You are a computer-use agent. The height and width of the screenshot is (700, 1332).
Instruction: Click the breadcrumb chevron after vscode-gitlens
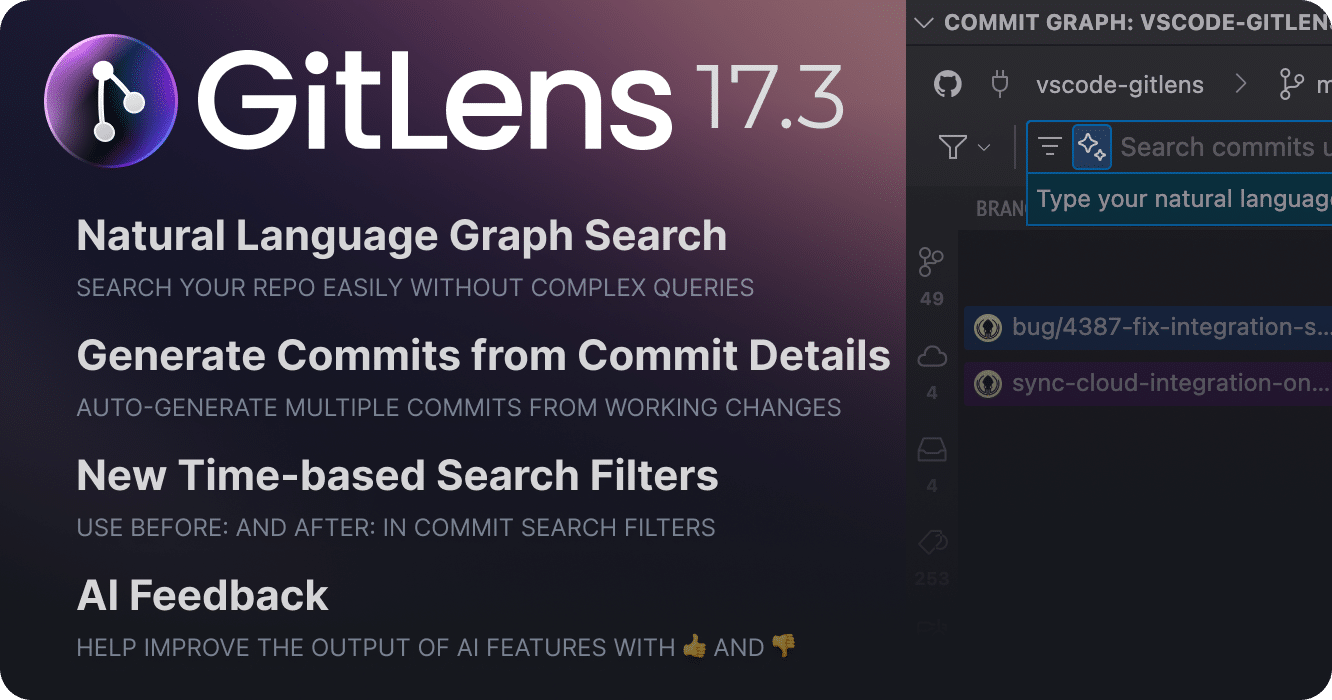[1241, 84]
